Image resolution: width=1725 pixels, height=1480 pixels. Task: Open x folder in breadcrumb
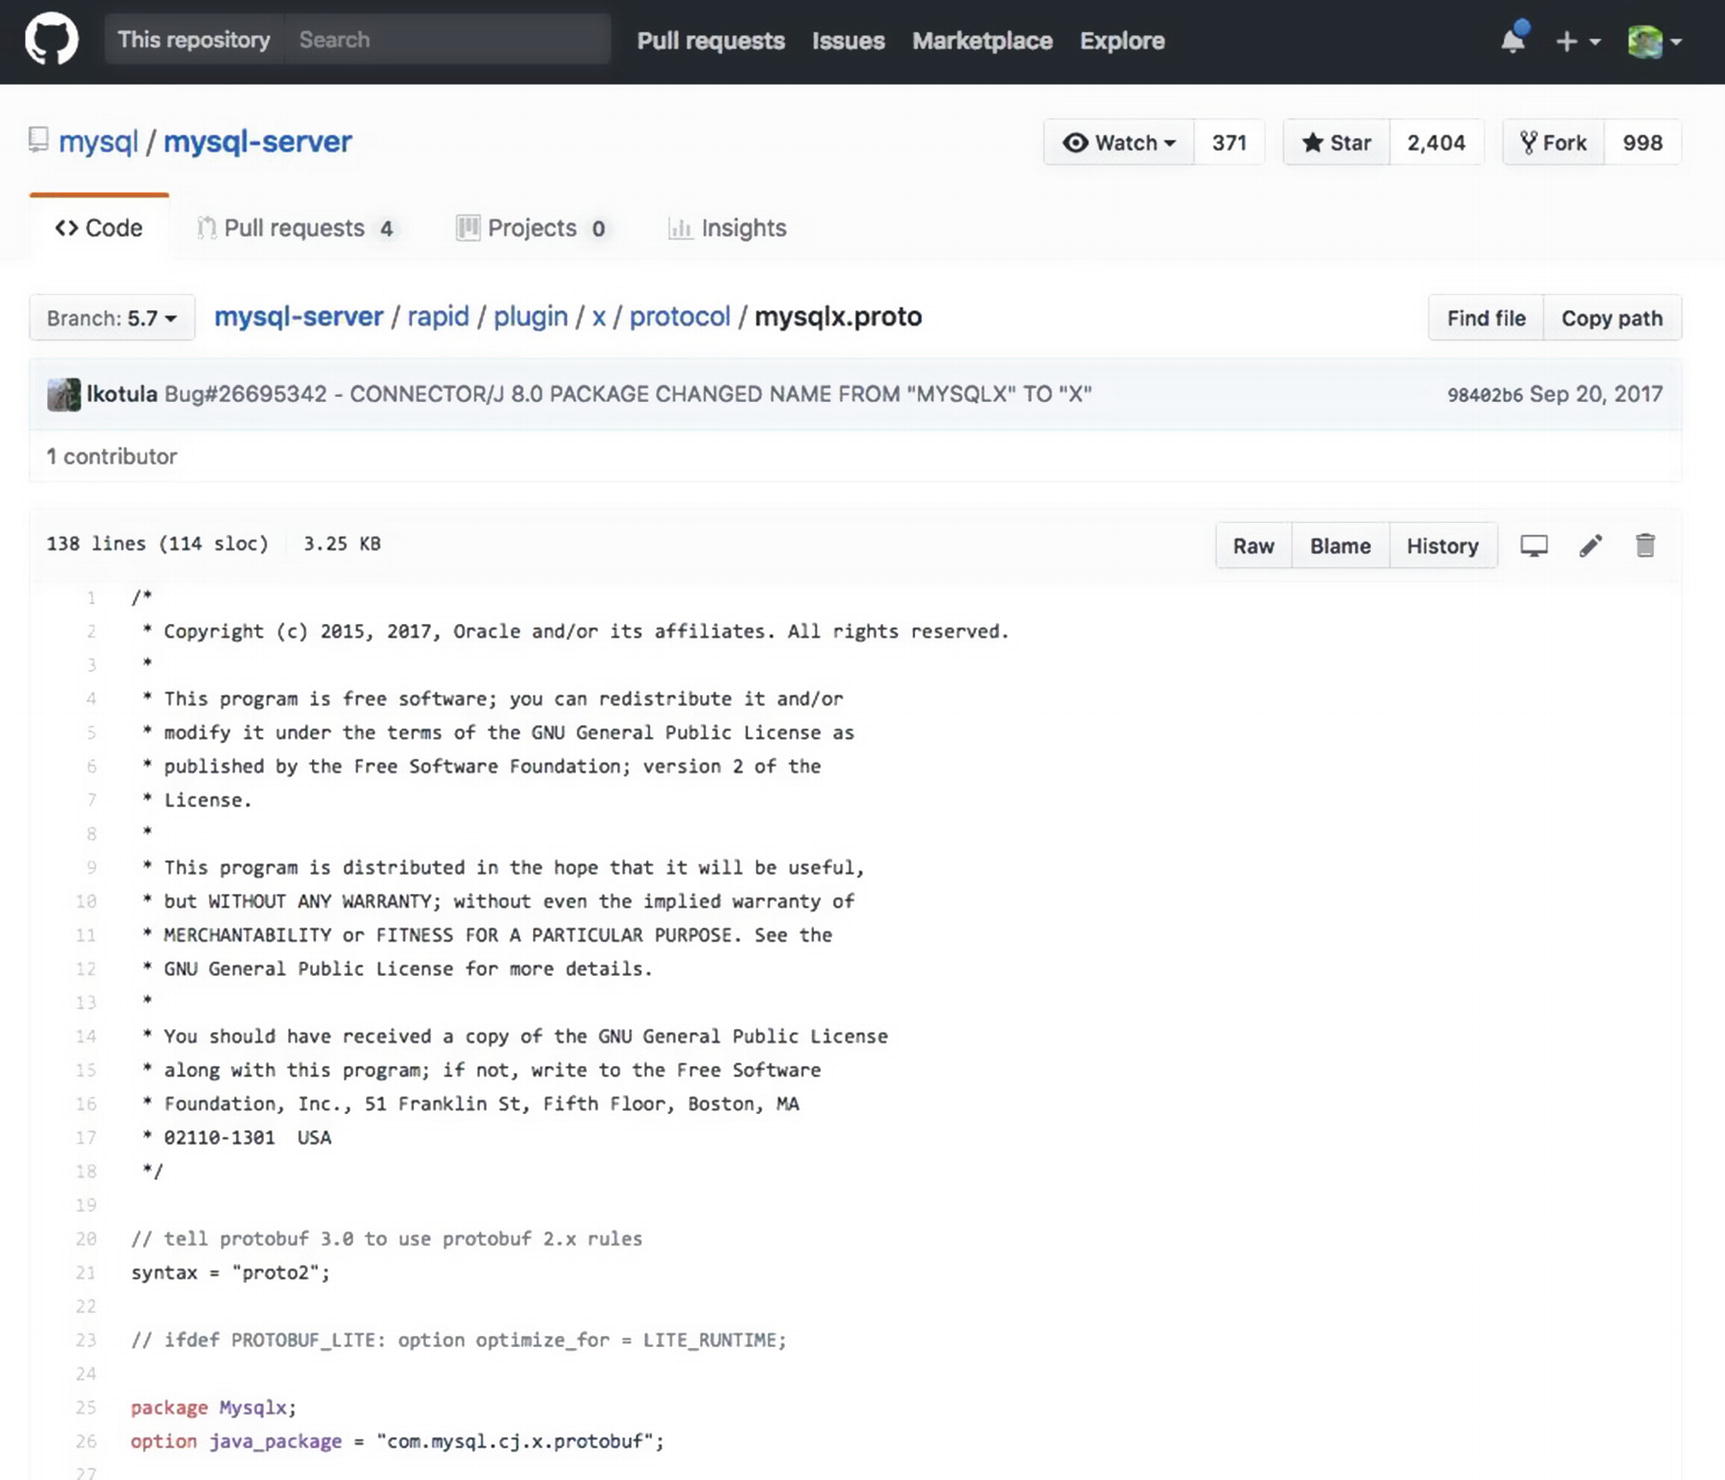tap(599, 317)
